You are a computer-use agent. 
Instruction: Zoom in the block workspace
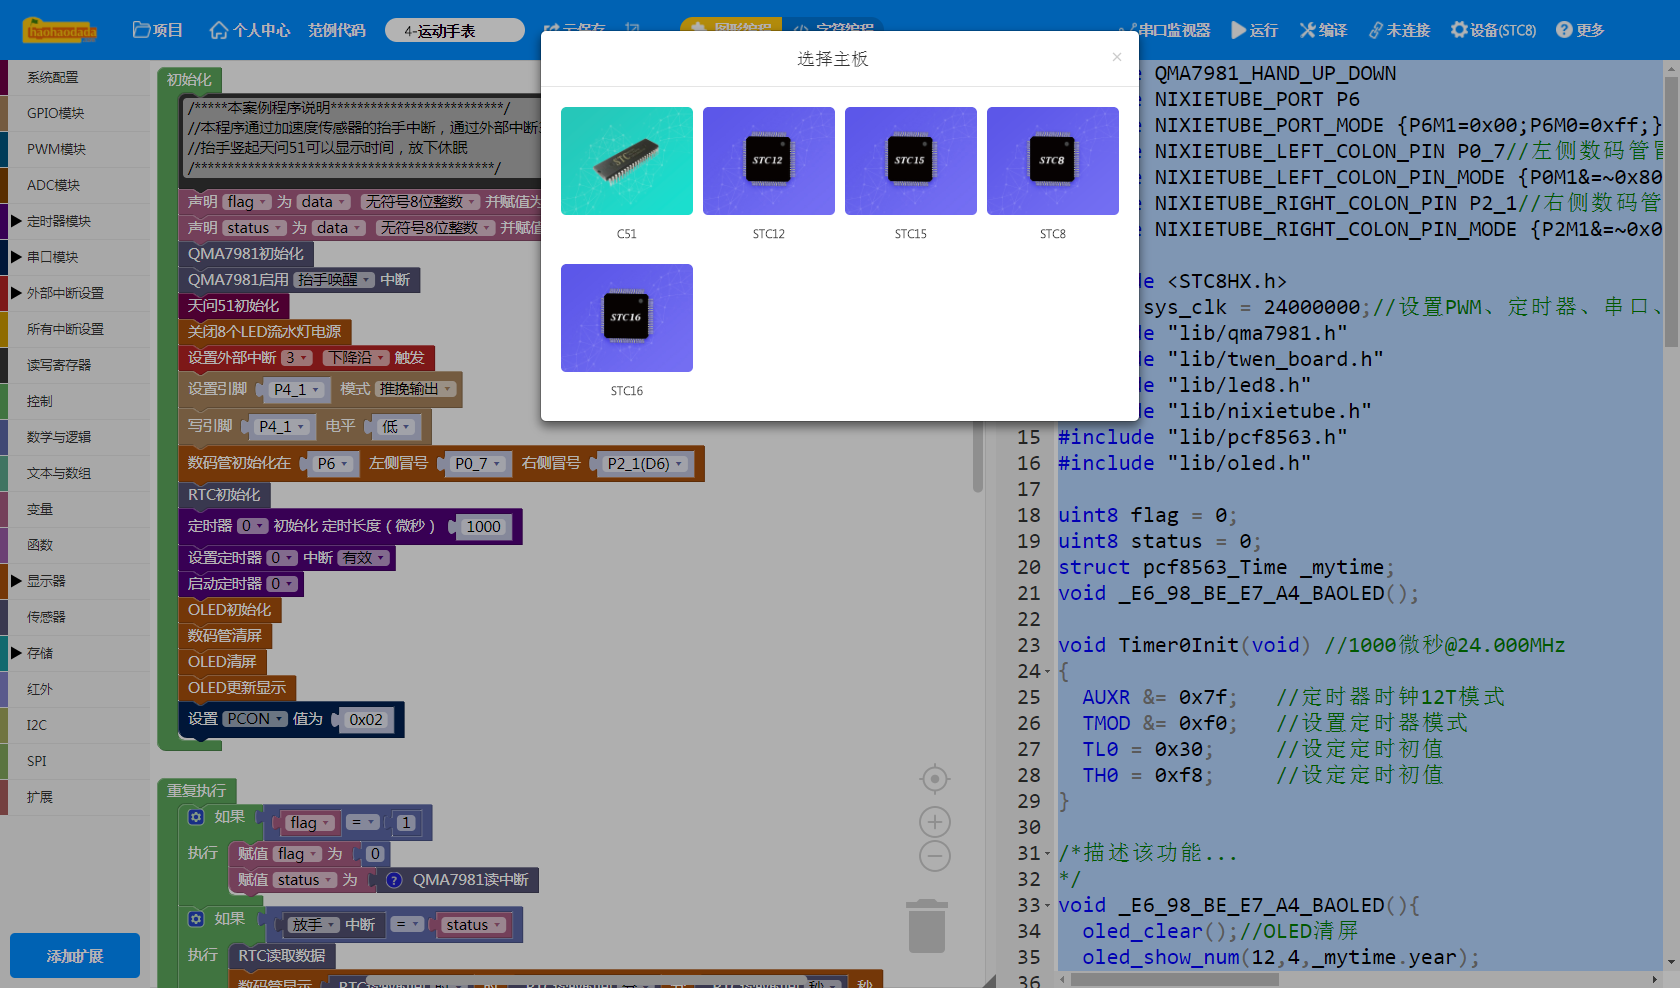pos(934,822)
